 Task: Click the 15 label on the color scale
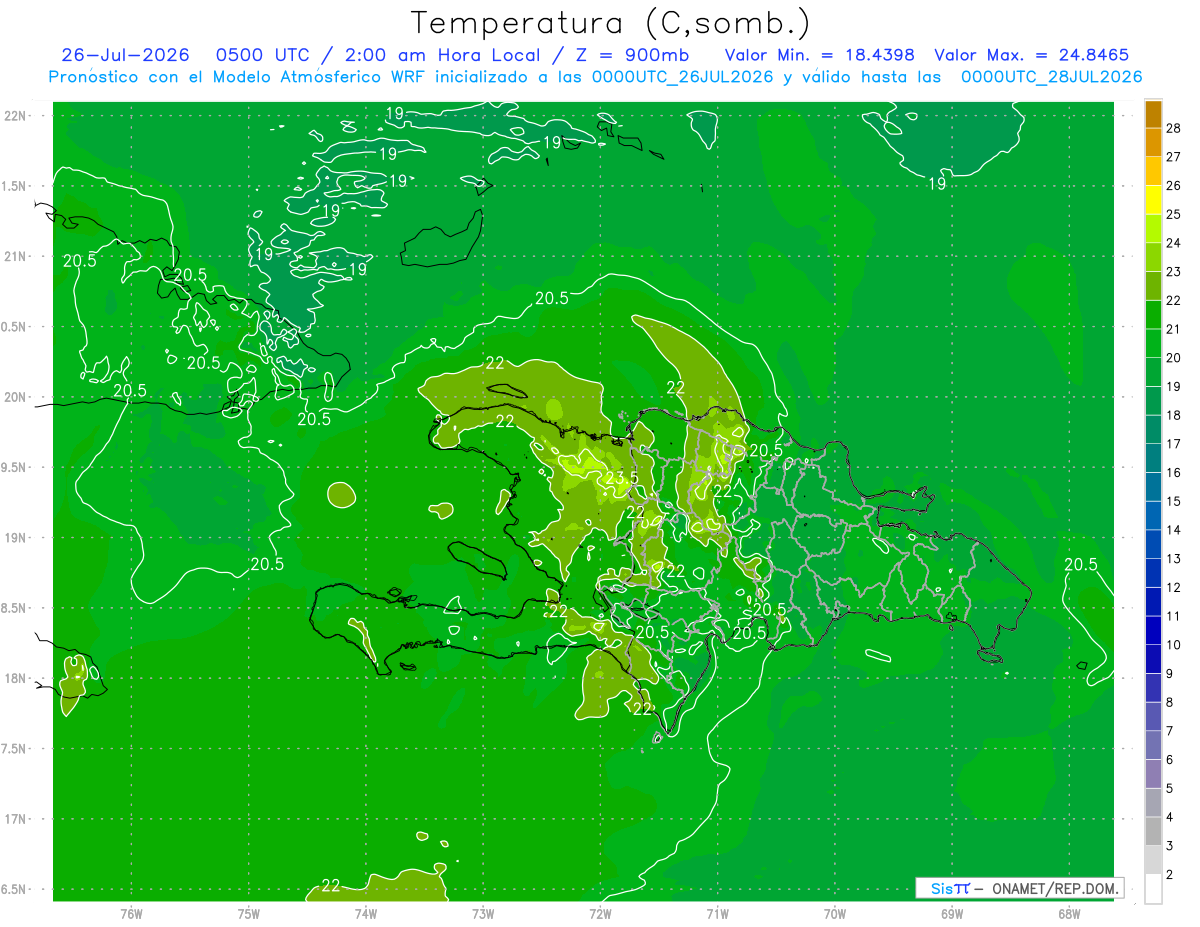[x=1174, y=501]
